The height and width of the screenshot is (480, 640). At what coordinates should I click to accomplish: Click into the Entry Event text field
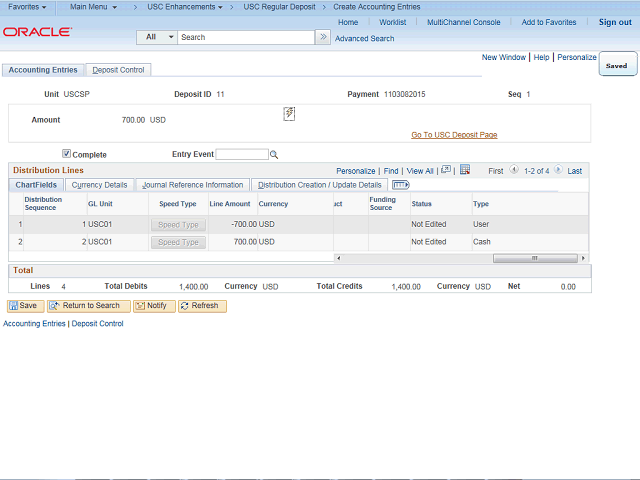click(242, 155)
